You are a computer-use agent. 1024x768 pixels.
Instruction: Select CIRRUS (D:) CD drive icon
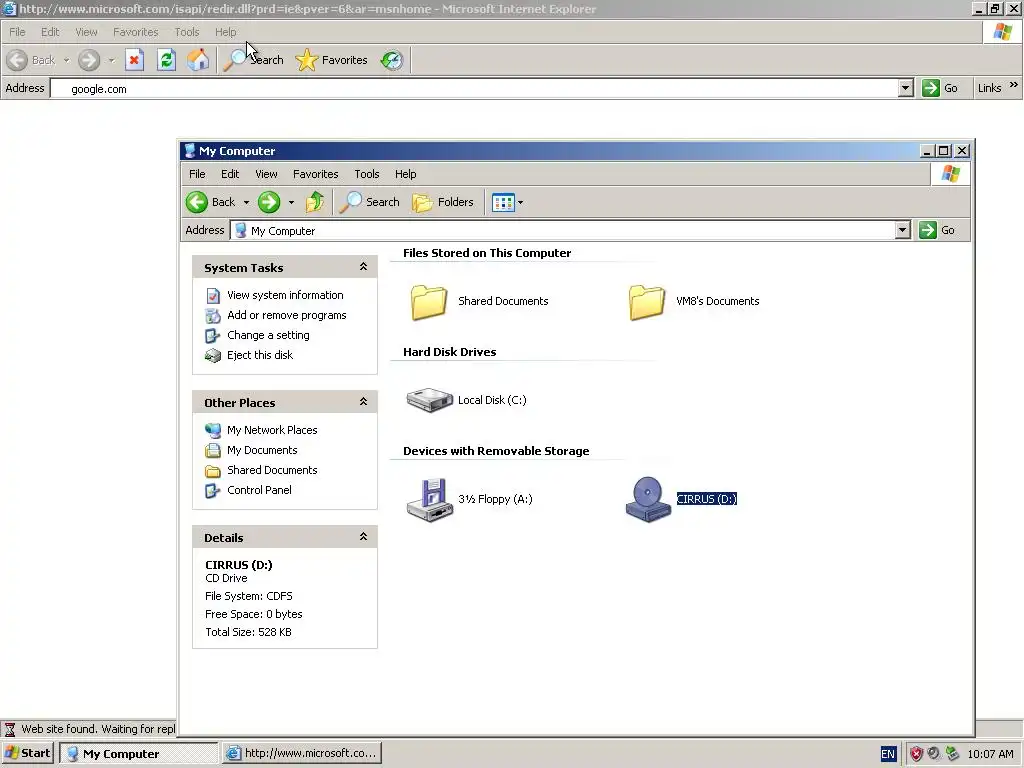click(x=648, y=500)
